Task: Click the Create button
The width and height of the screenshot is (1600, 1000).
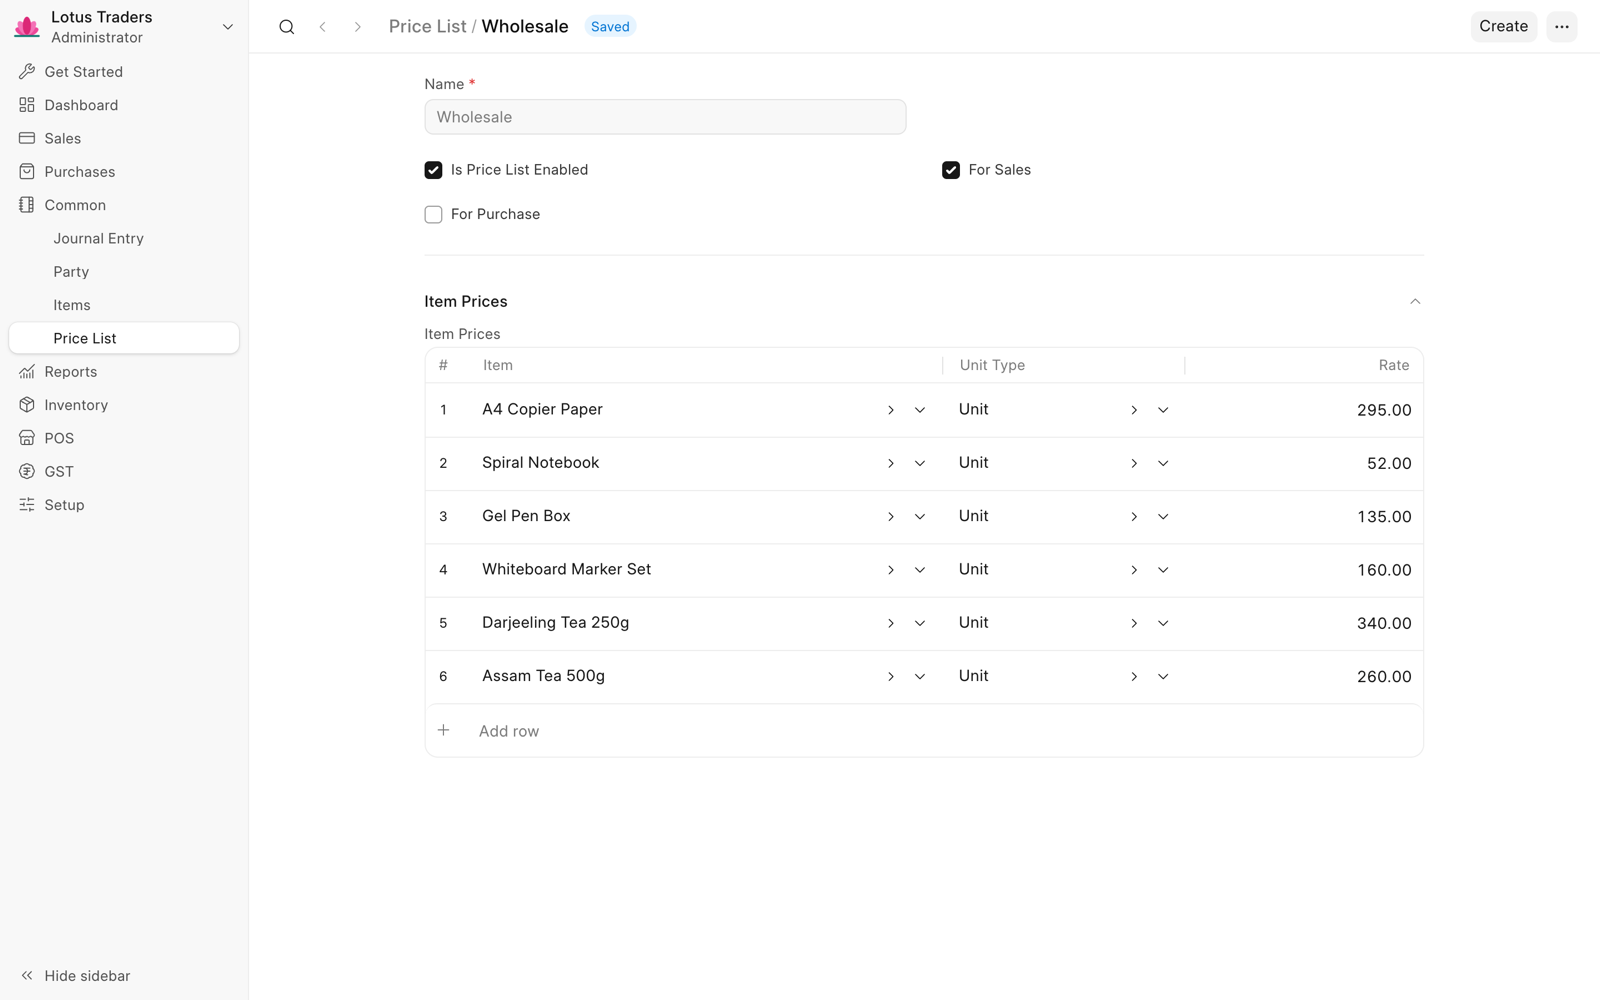Action: [1503, 27]
